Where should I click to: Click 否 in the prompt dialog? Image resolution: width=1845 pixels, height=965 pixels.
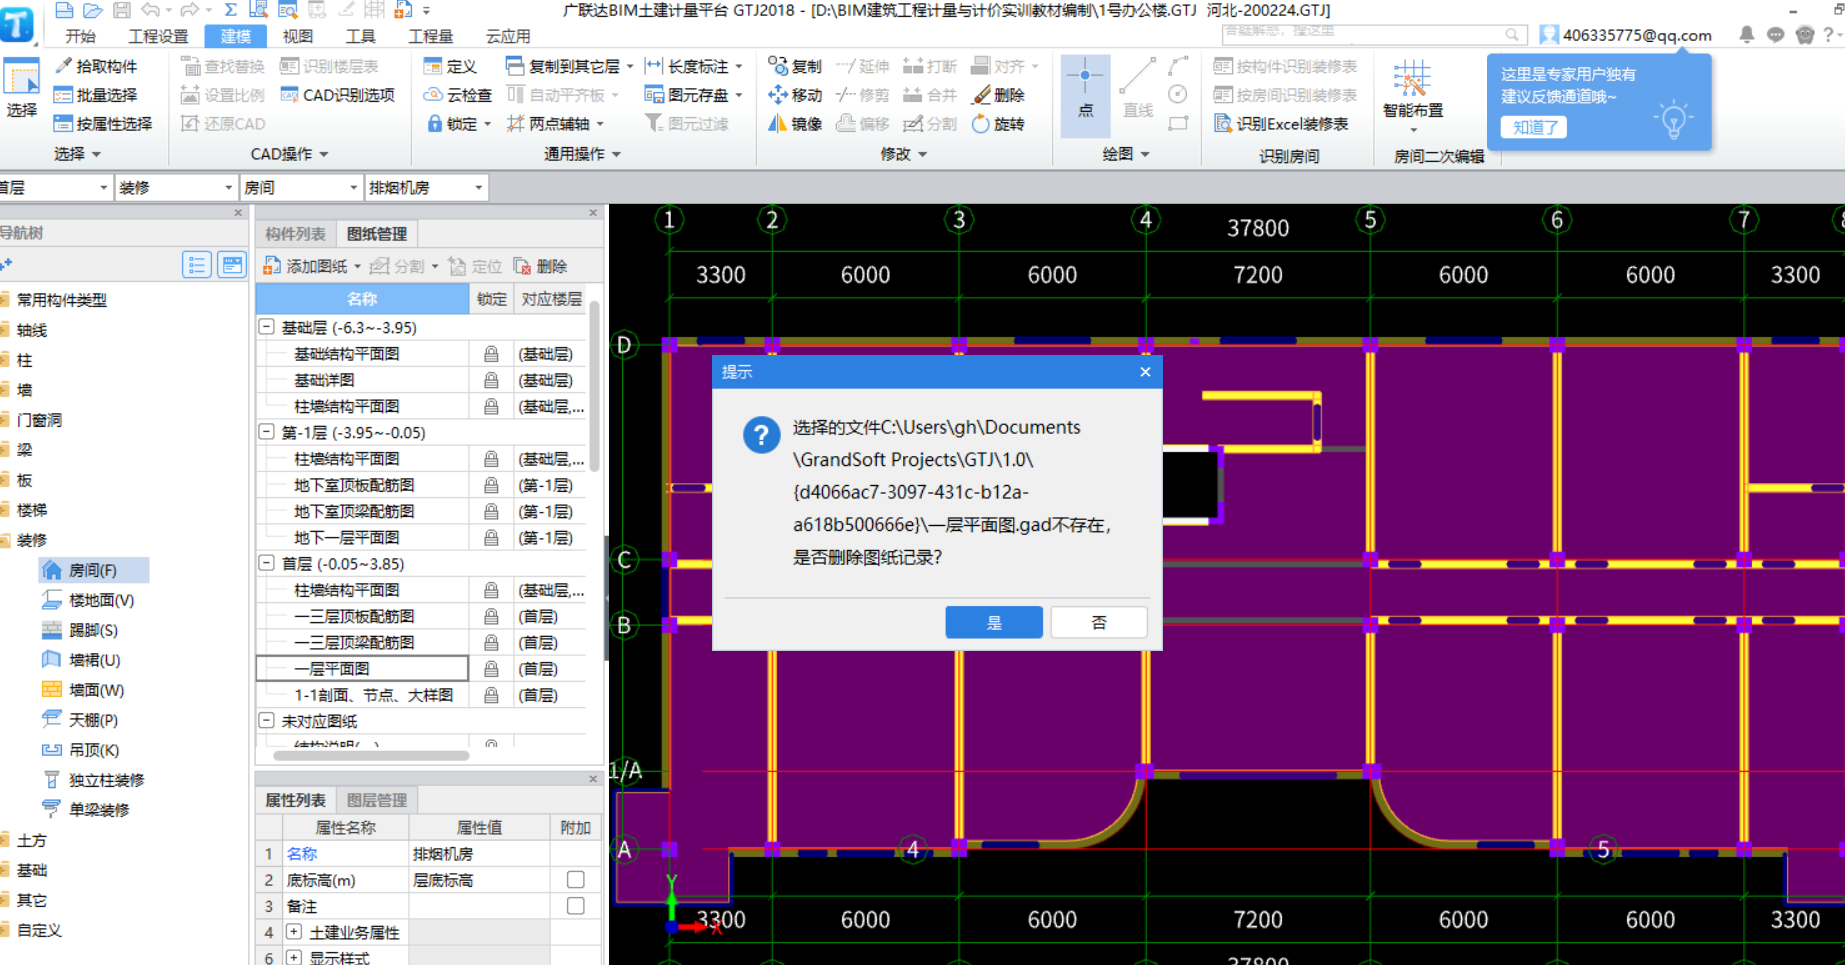click(x=1099, y=622)
